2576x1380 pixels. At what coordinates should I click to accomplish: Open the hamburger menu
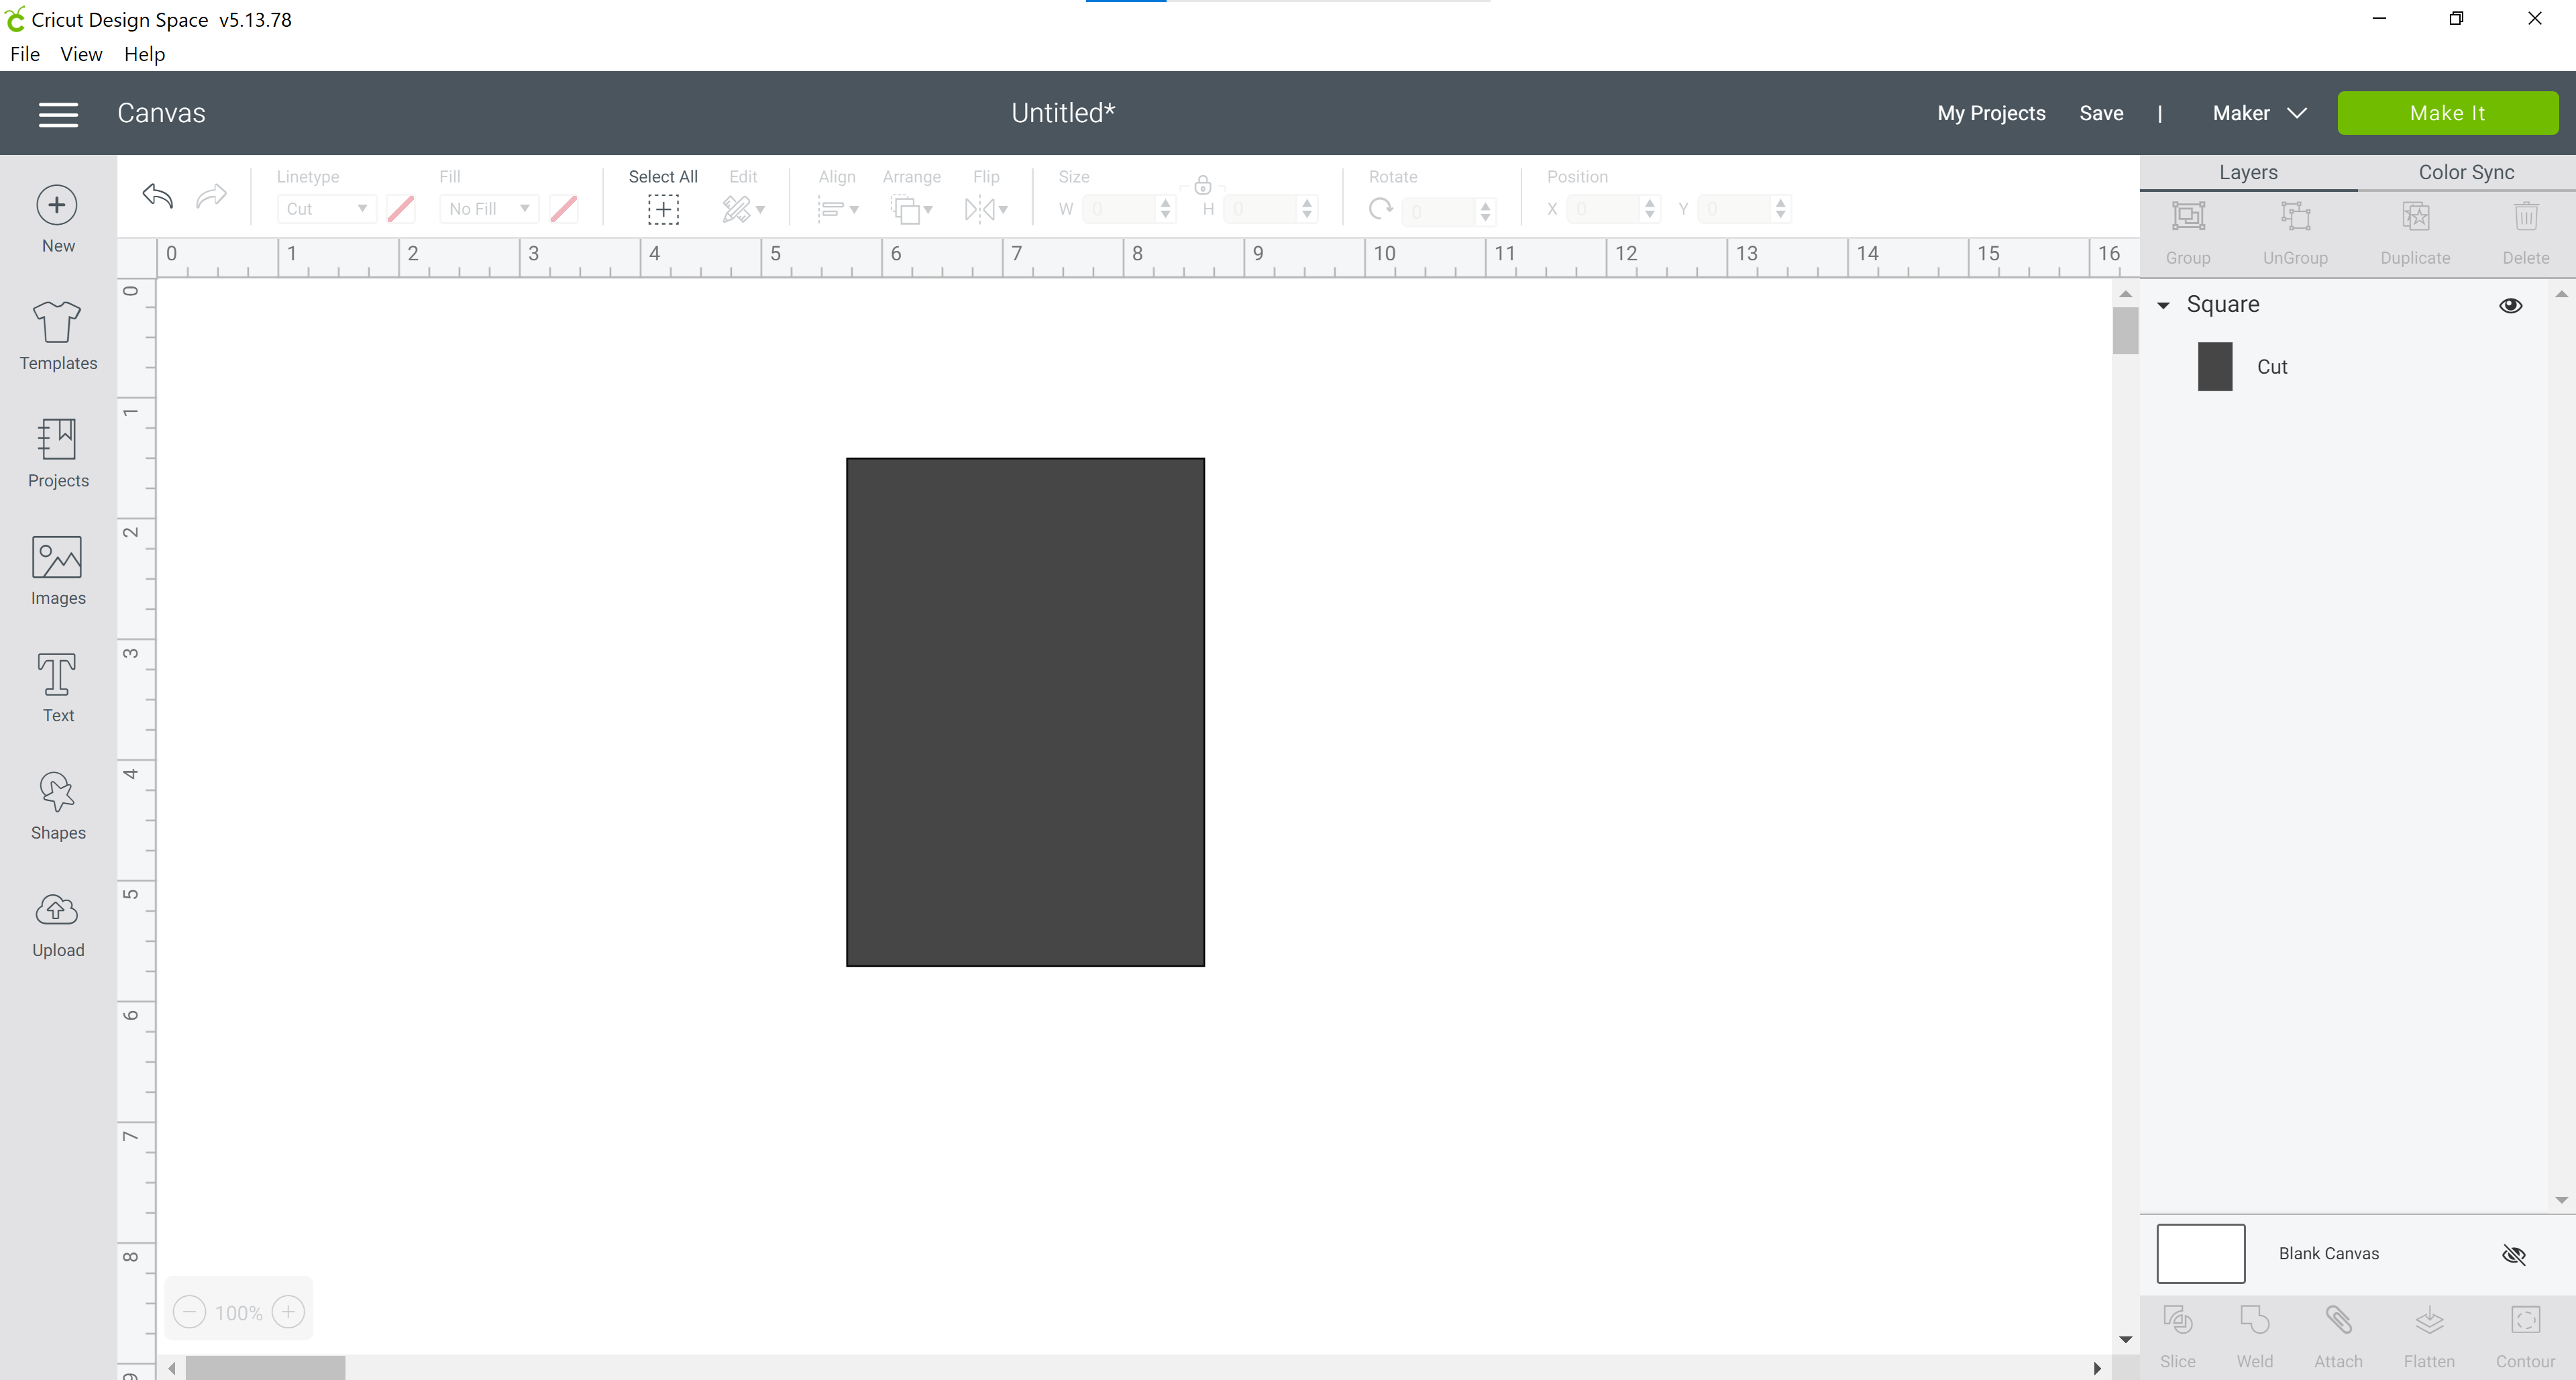click(58, 114)
